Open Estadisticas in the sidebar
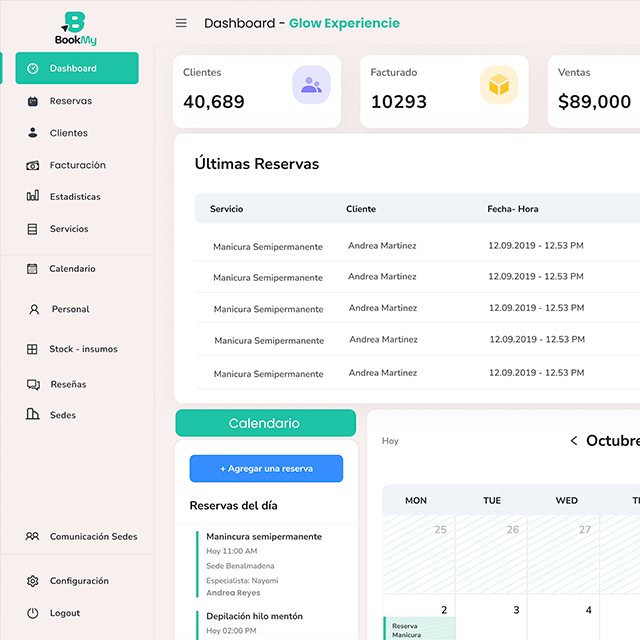The image size is (640, 640). tap(75, 197)
